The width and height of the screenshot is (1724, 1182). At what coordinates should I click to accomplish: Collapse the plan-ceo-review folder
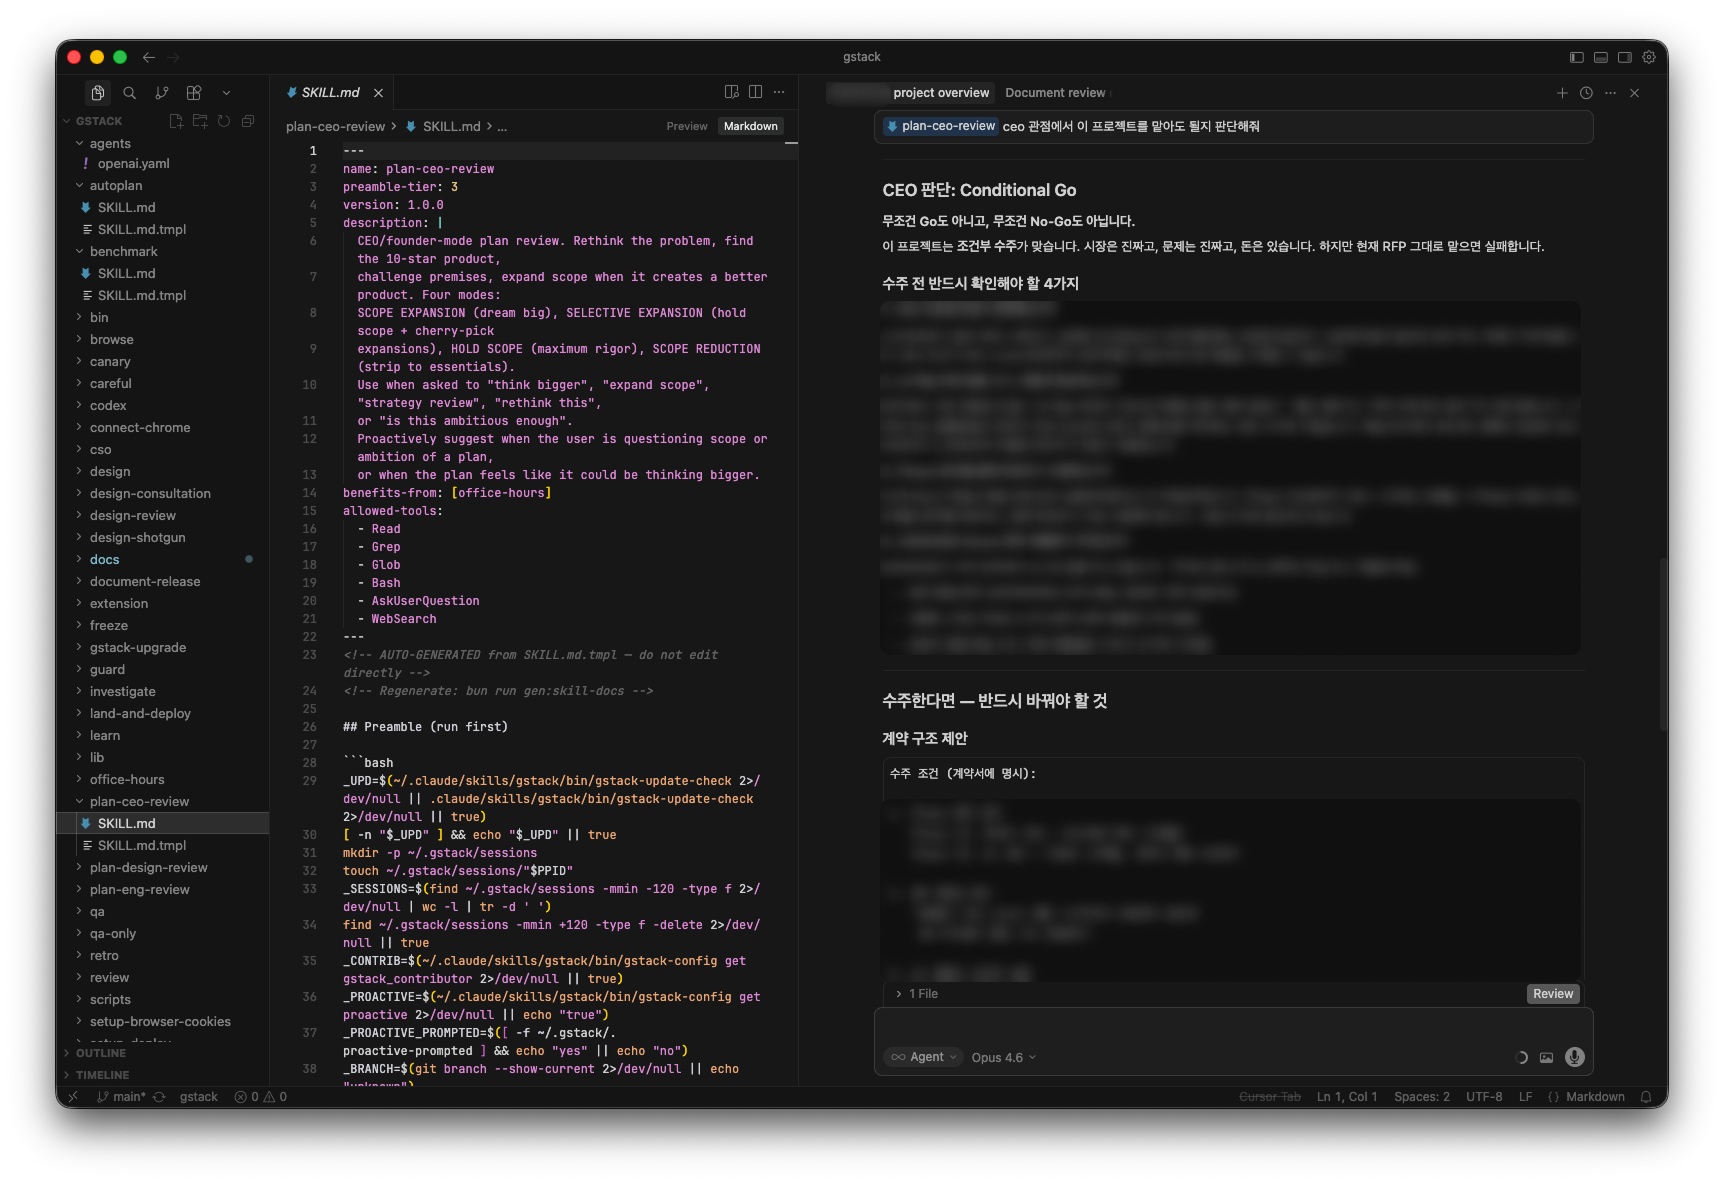tap(139, 801)
